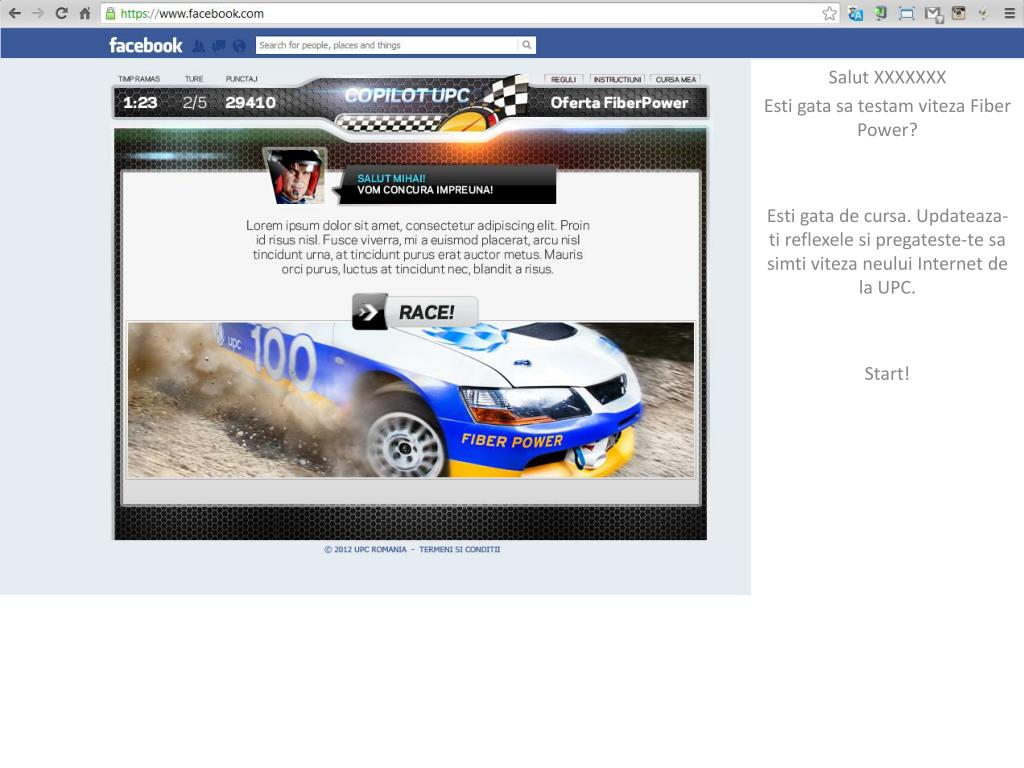Click the Start! text on the right
Image resolution: width=1024 pixels, height=768 pixels.
point(886,374)
